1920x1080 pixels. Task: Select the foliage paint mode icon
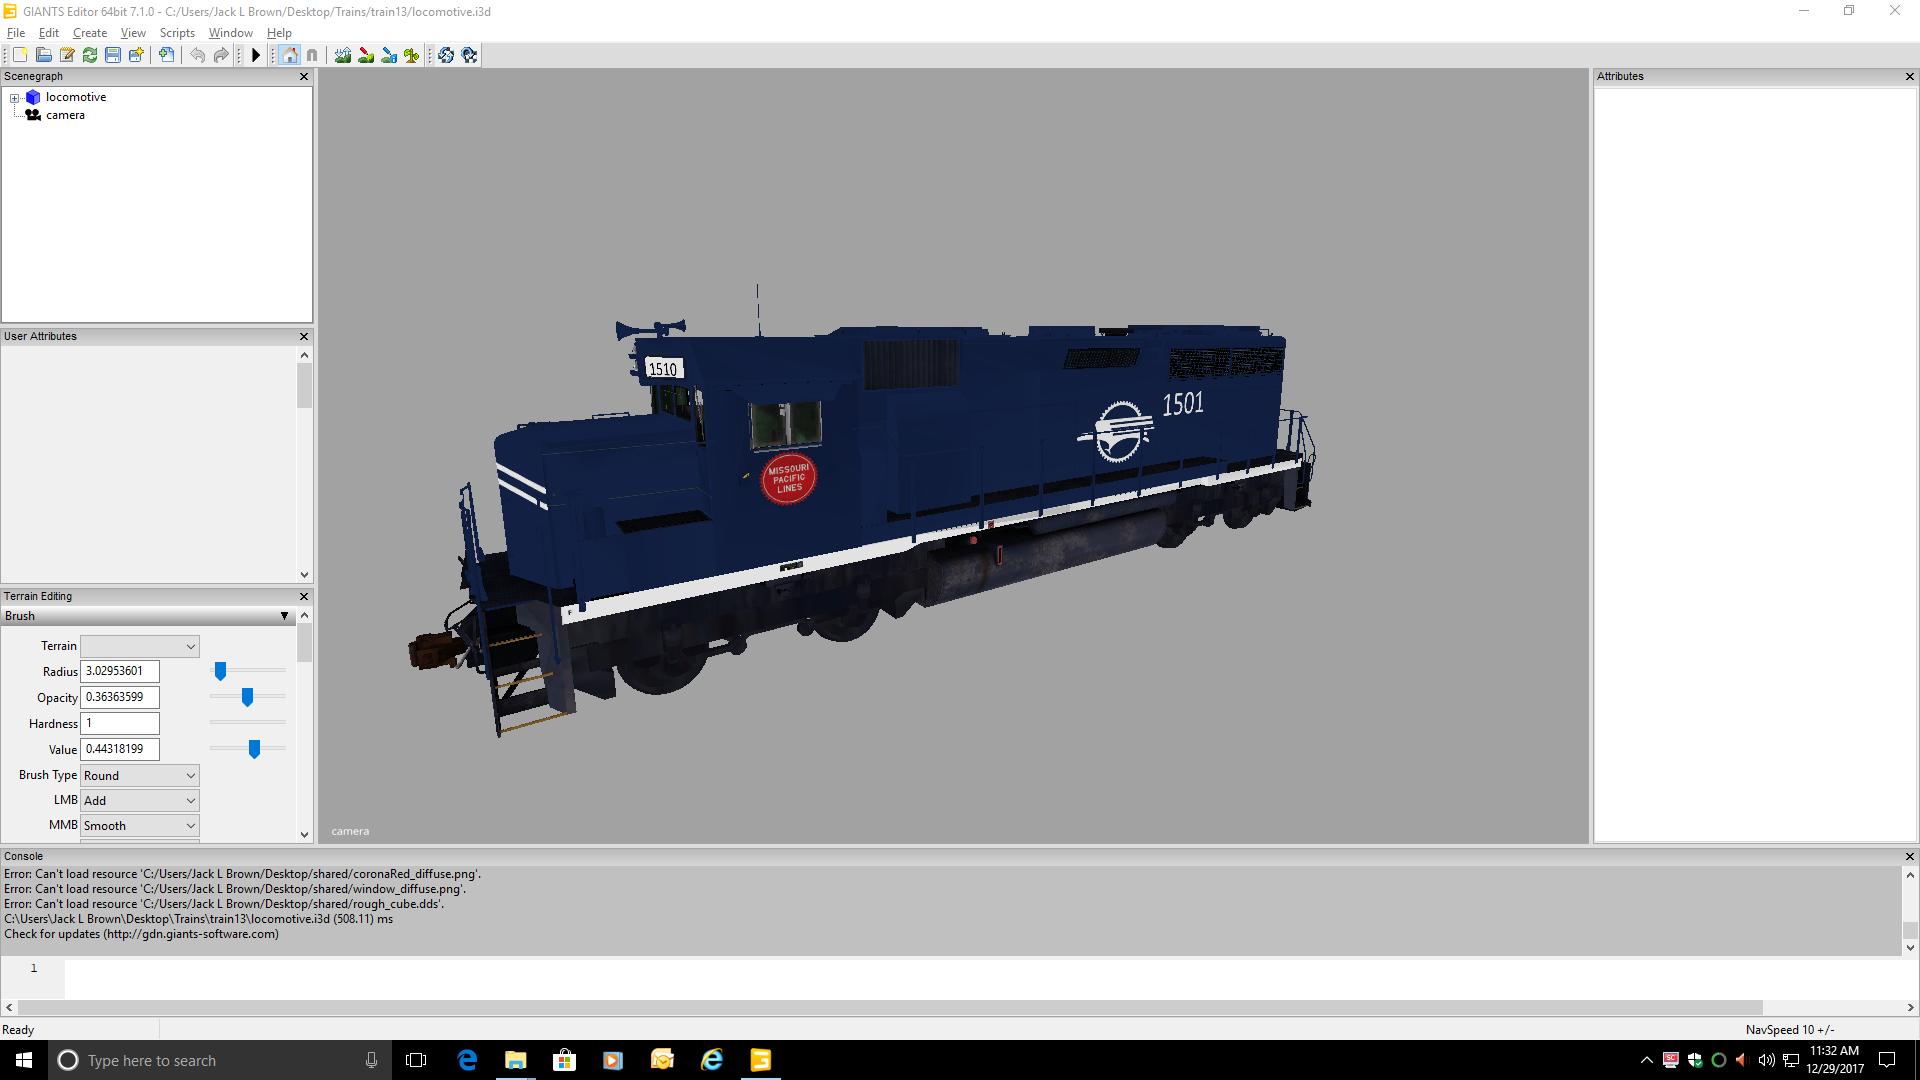[x=412, y=55]
